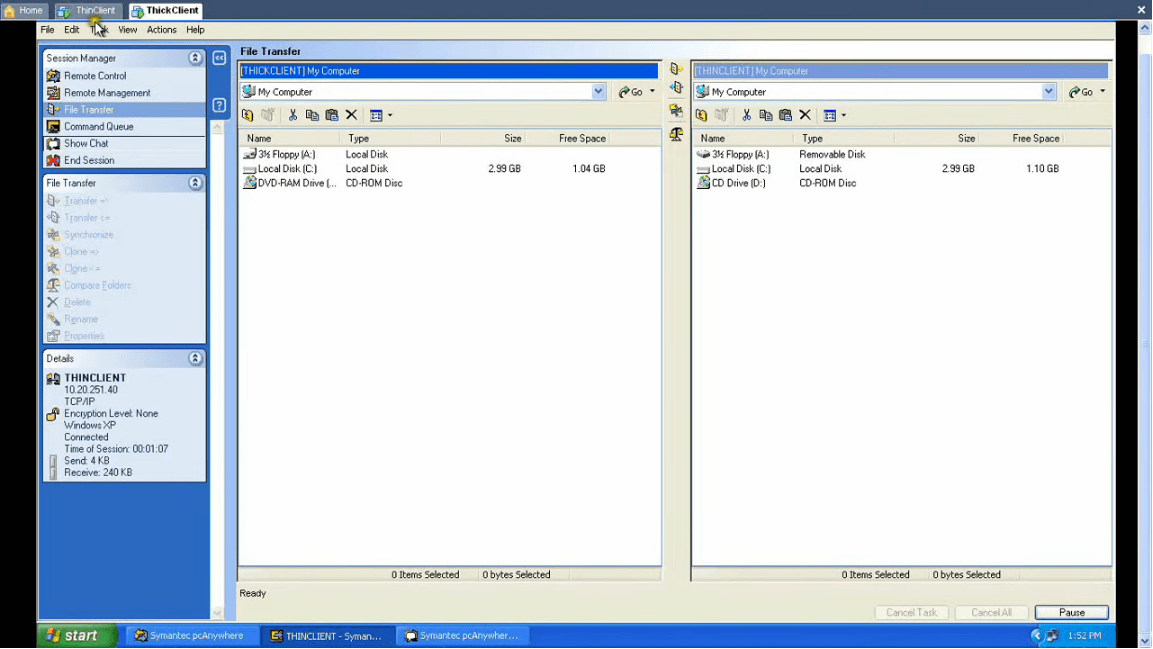Click Cut icon in THICKCLIENT toolbar
1153x649 pixels.
(293, 115)
